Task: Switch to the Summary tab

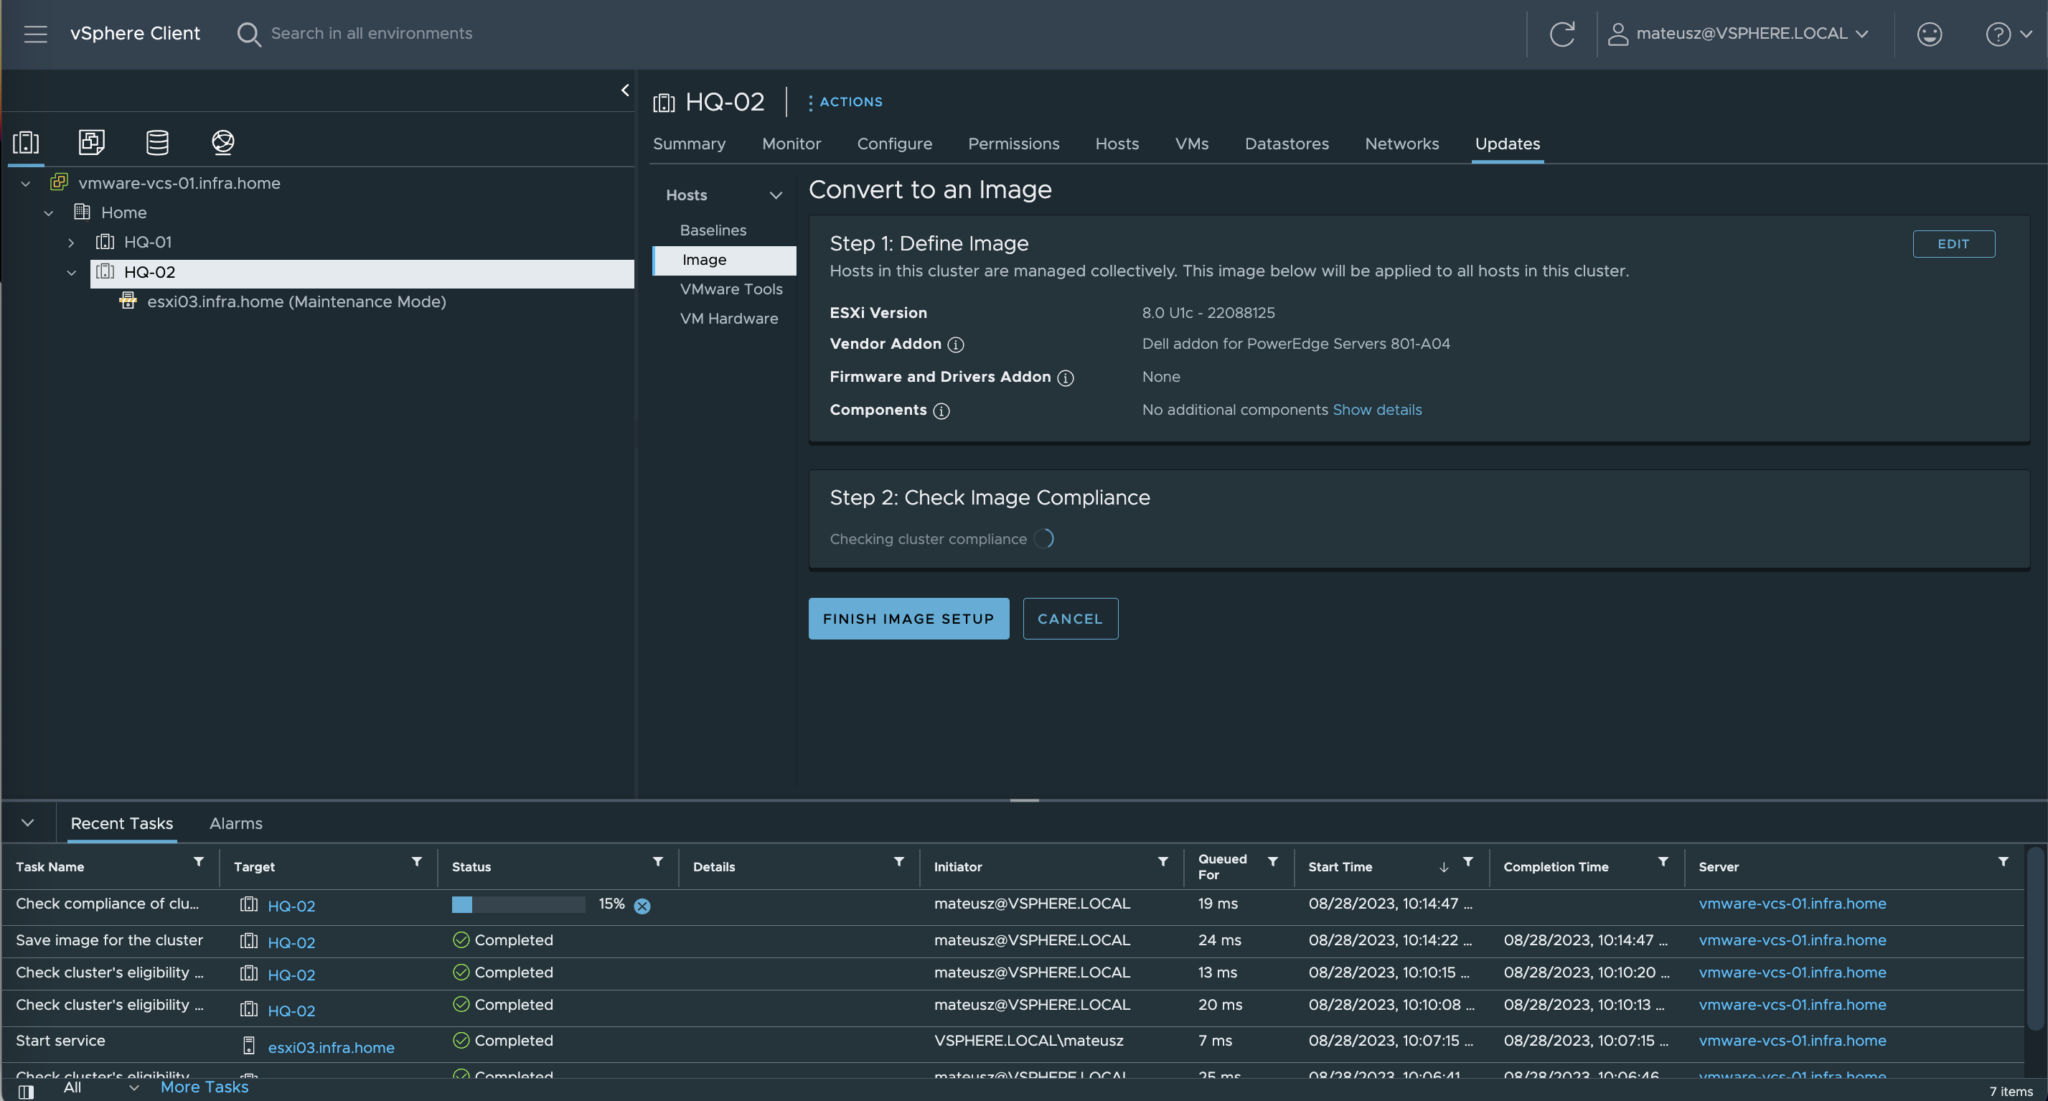Action: point(688,143)
